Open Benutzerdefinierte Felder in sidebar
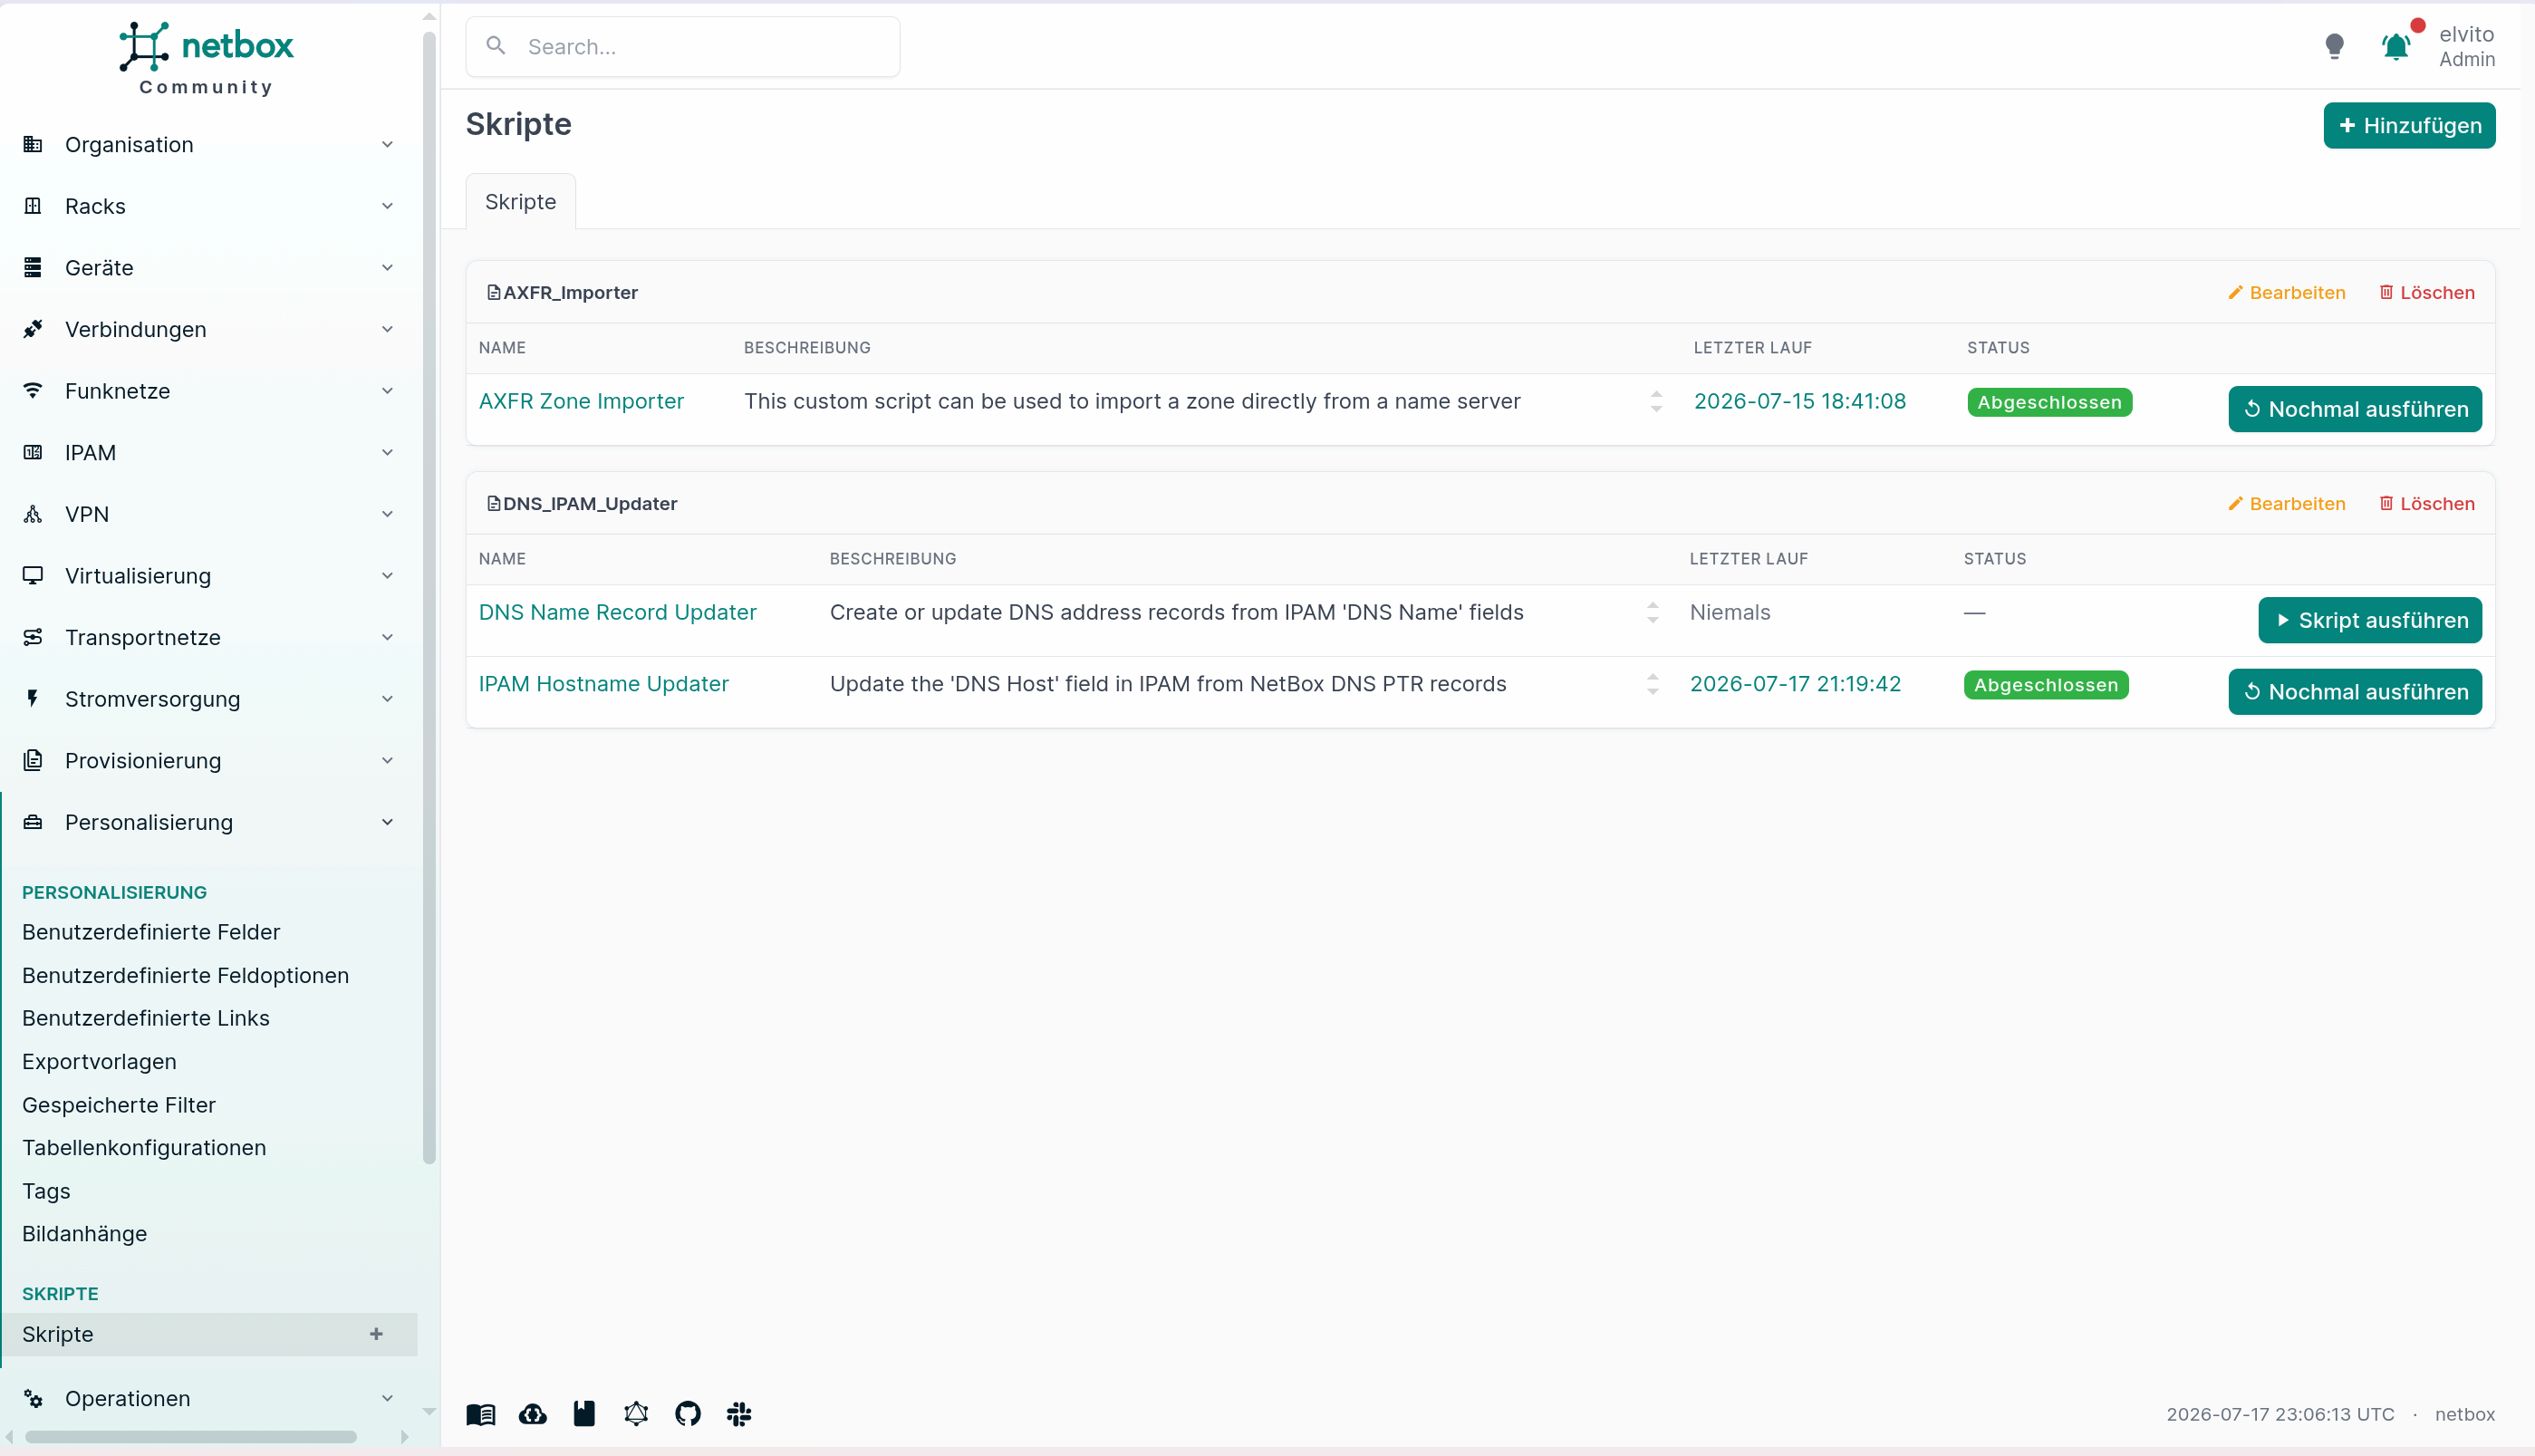Viewport: 2535px width, 1456px height. pos(151,932)
